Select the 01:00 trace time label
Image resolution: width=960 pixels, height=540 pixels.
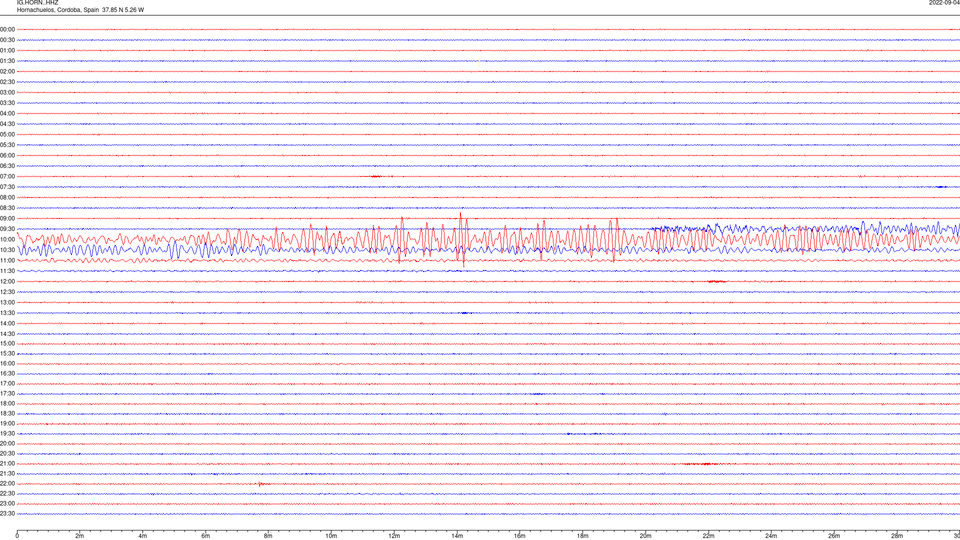7,50
